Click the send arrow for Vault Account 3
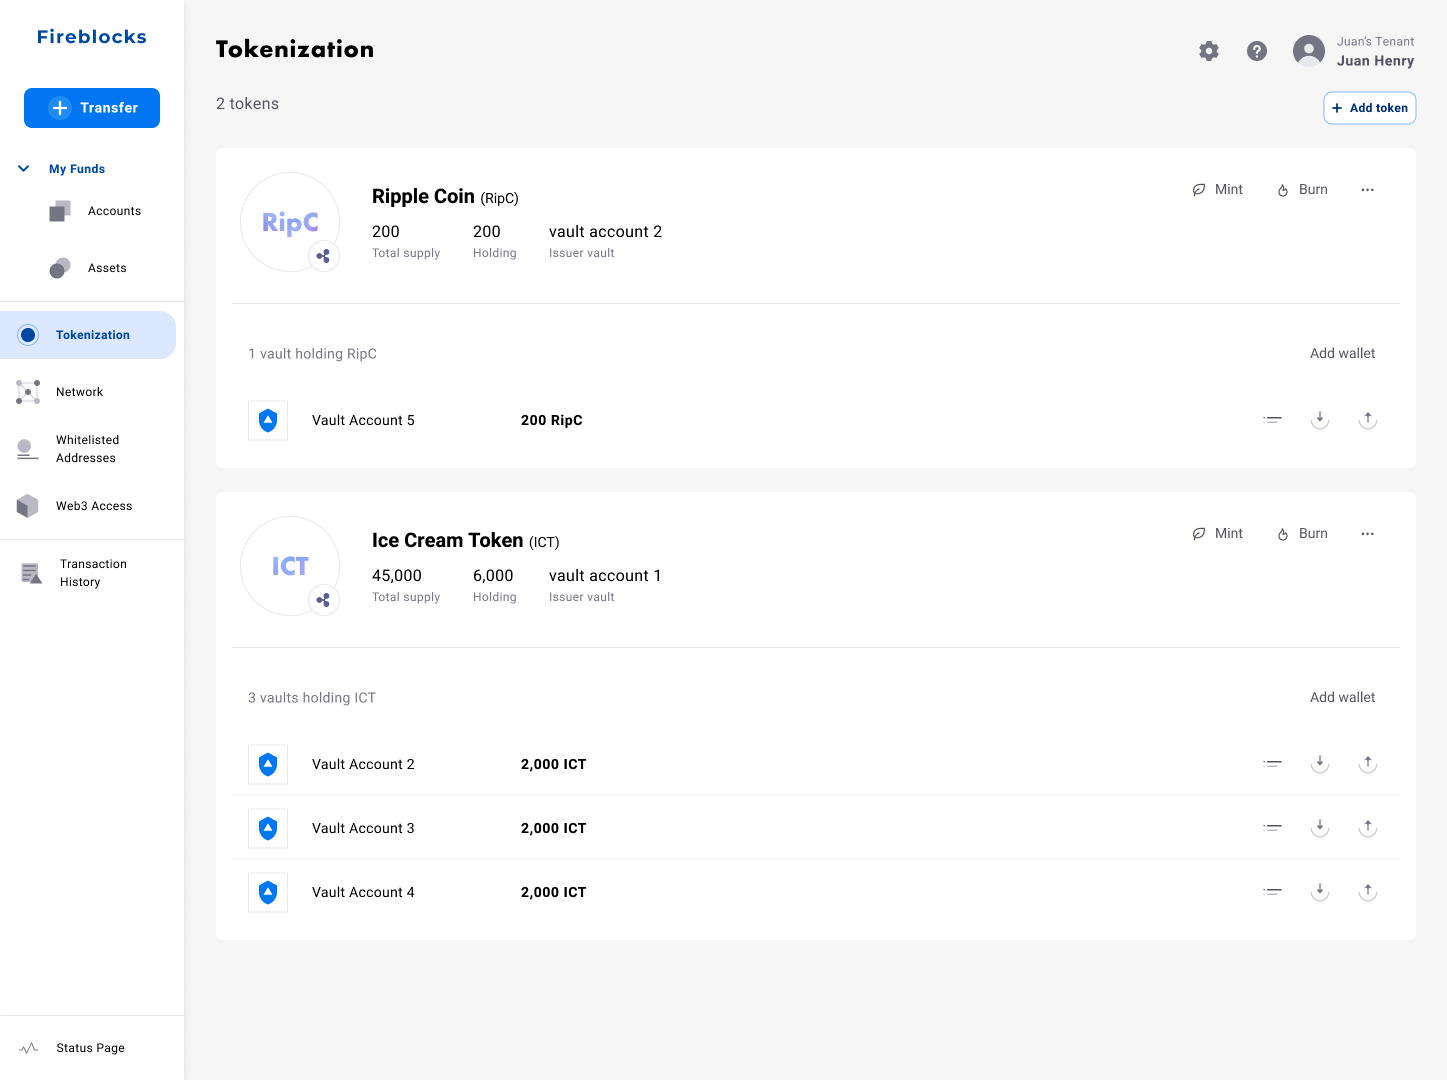Screen dimensions: 1447x1080 [x=1368, y=828]
